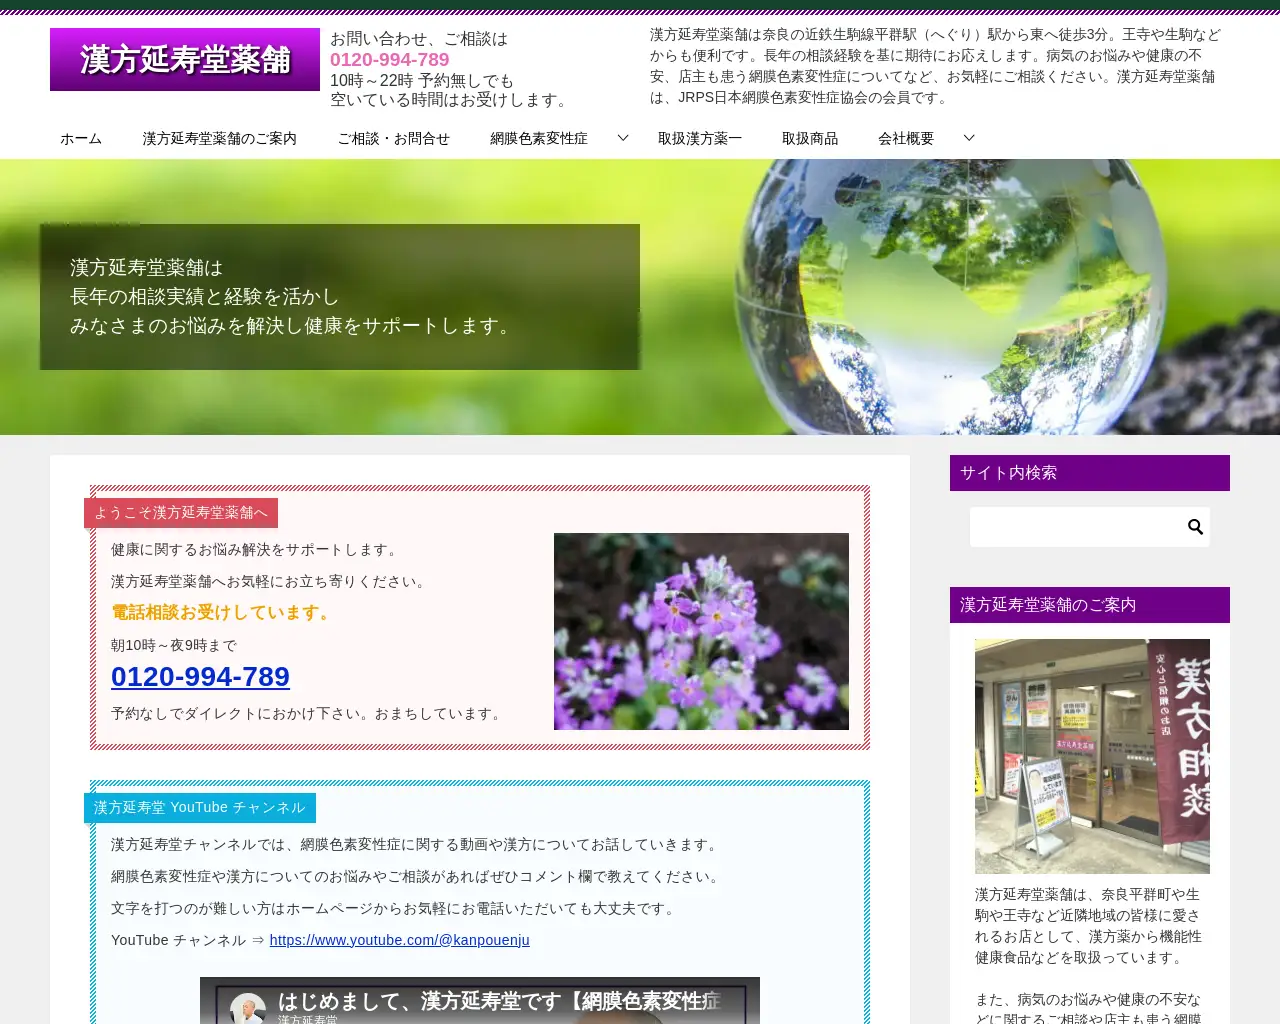Image resolution: width=1280 pixels, height=1024 pixels.
Task: Open the ご相談・お問合せ page
Action: point(394,138)
